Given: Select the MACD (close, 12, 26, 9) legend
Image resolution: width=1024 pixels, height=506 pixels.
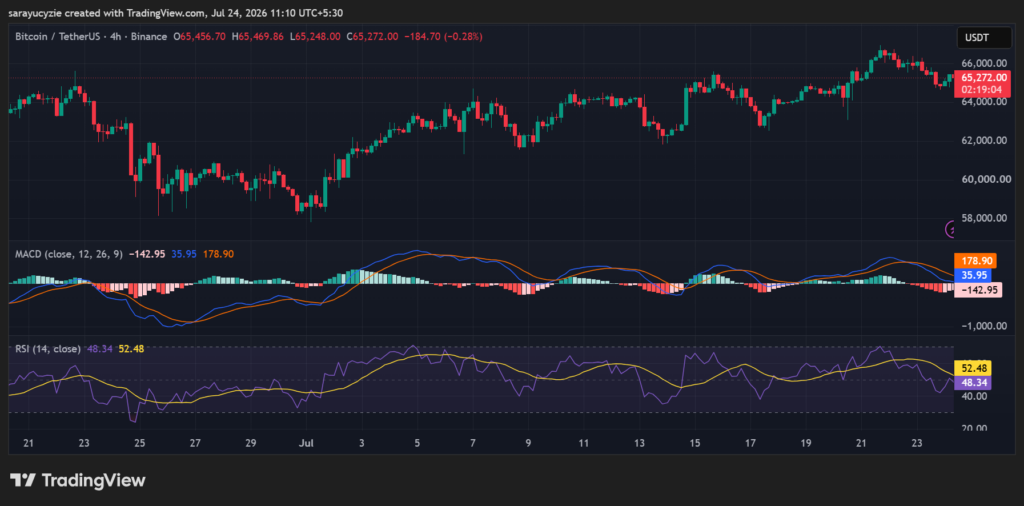Looking at the screenshot, I should click(69, 254).
